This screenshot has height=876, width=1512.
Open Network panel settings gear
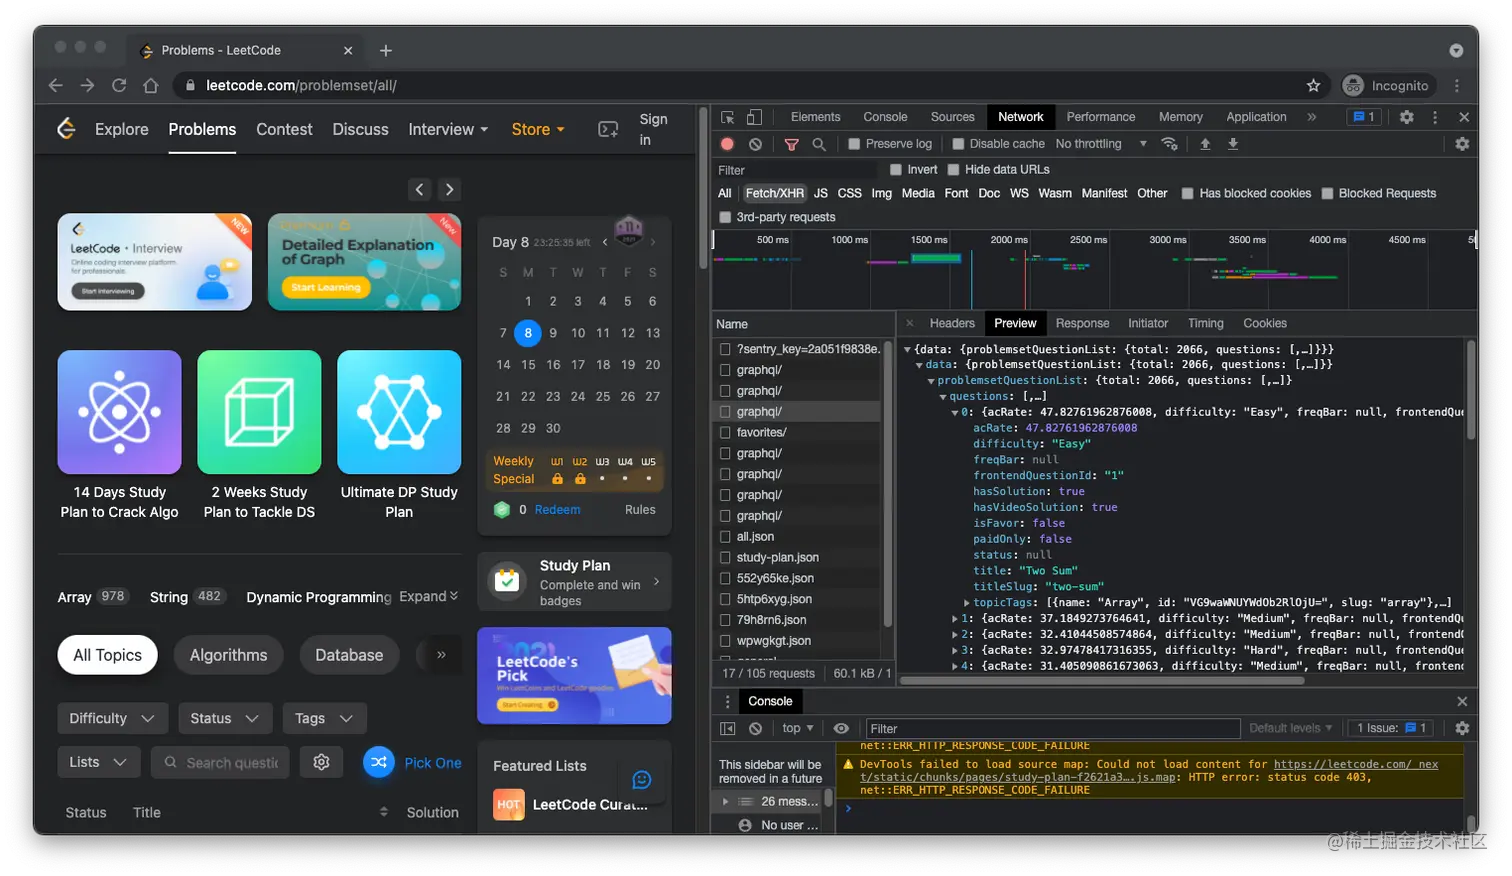coord(1462,144)
